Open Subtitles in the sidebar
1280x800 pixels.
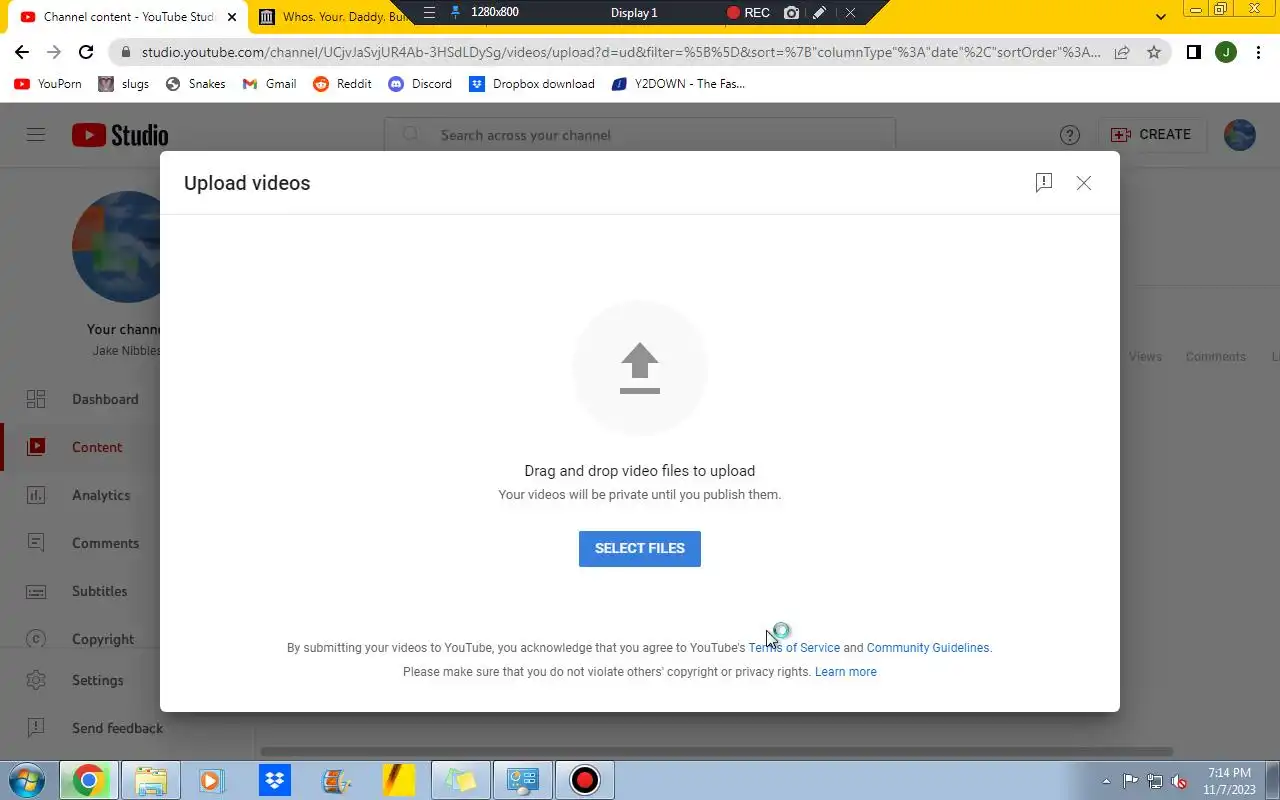[99, 591]
